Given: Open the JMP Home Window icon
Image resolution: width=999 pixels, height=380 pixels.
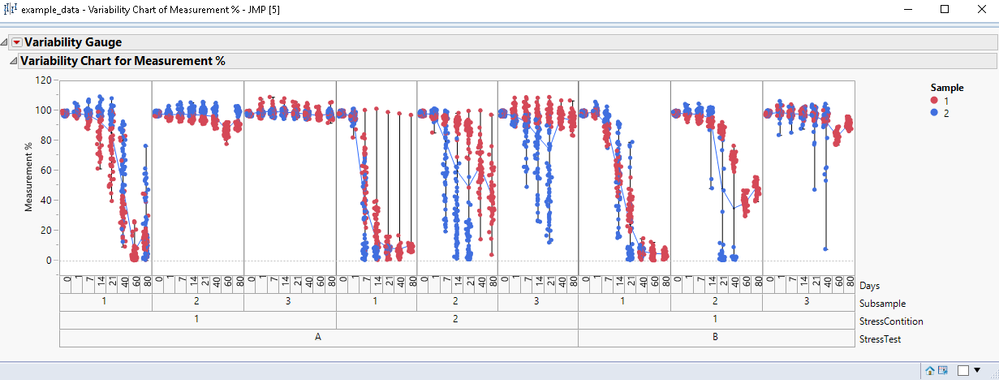Looking at the screenshot, I should pos(930,370).
